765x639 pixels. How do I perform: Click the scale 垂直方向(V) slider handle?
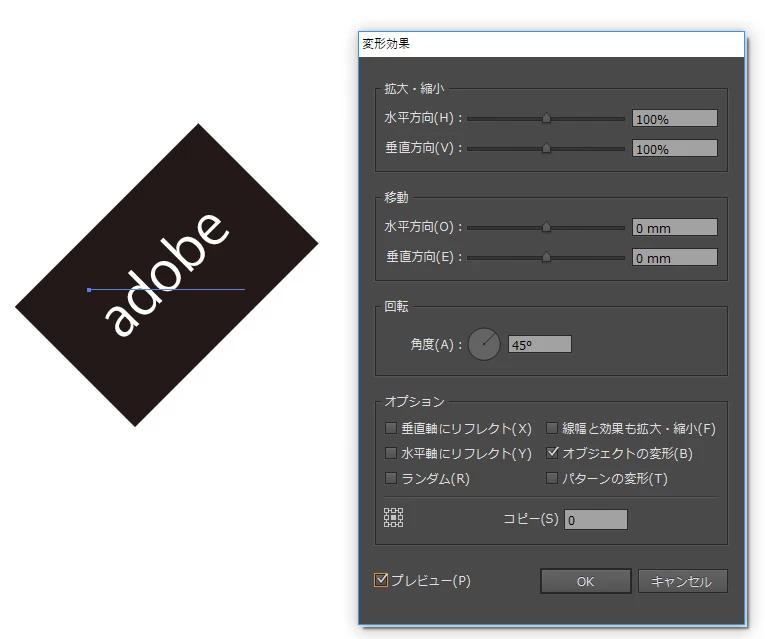[546, 147]
